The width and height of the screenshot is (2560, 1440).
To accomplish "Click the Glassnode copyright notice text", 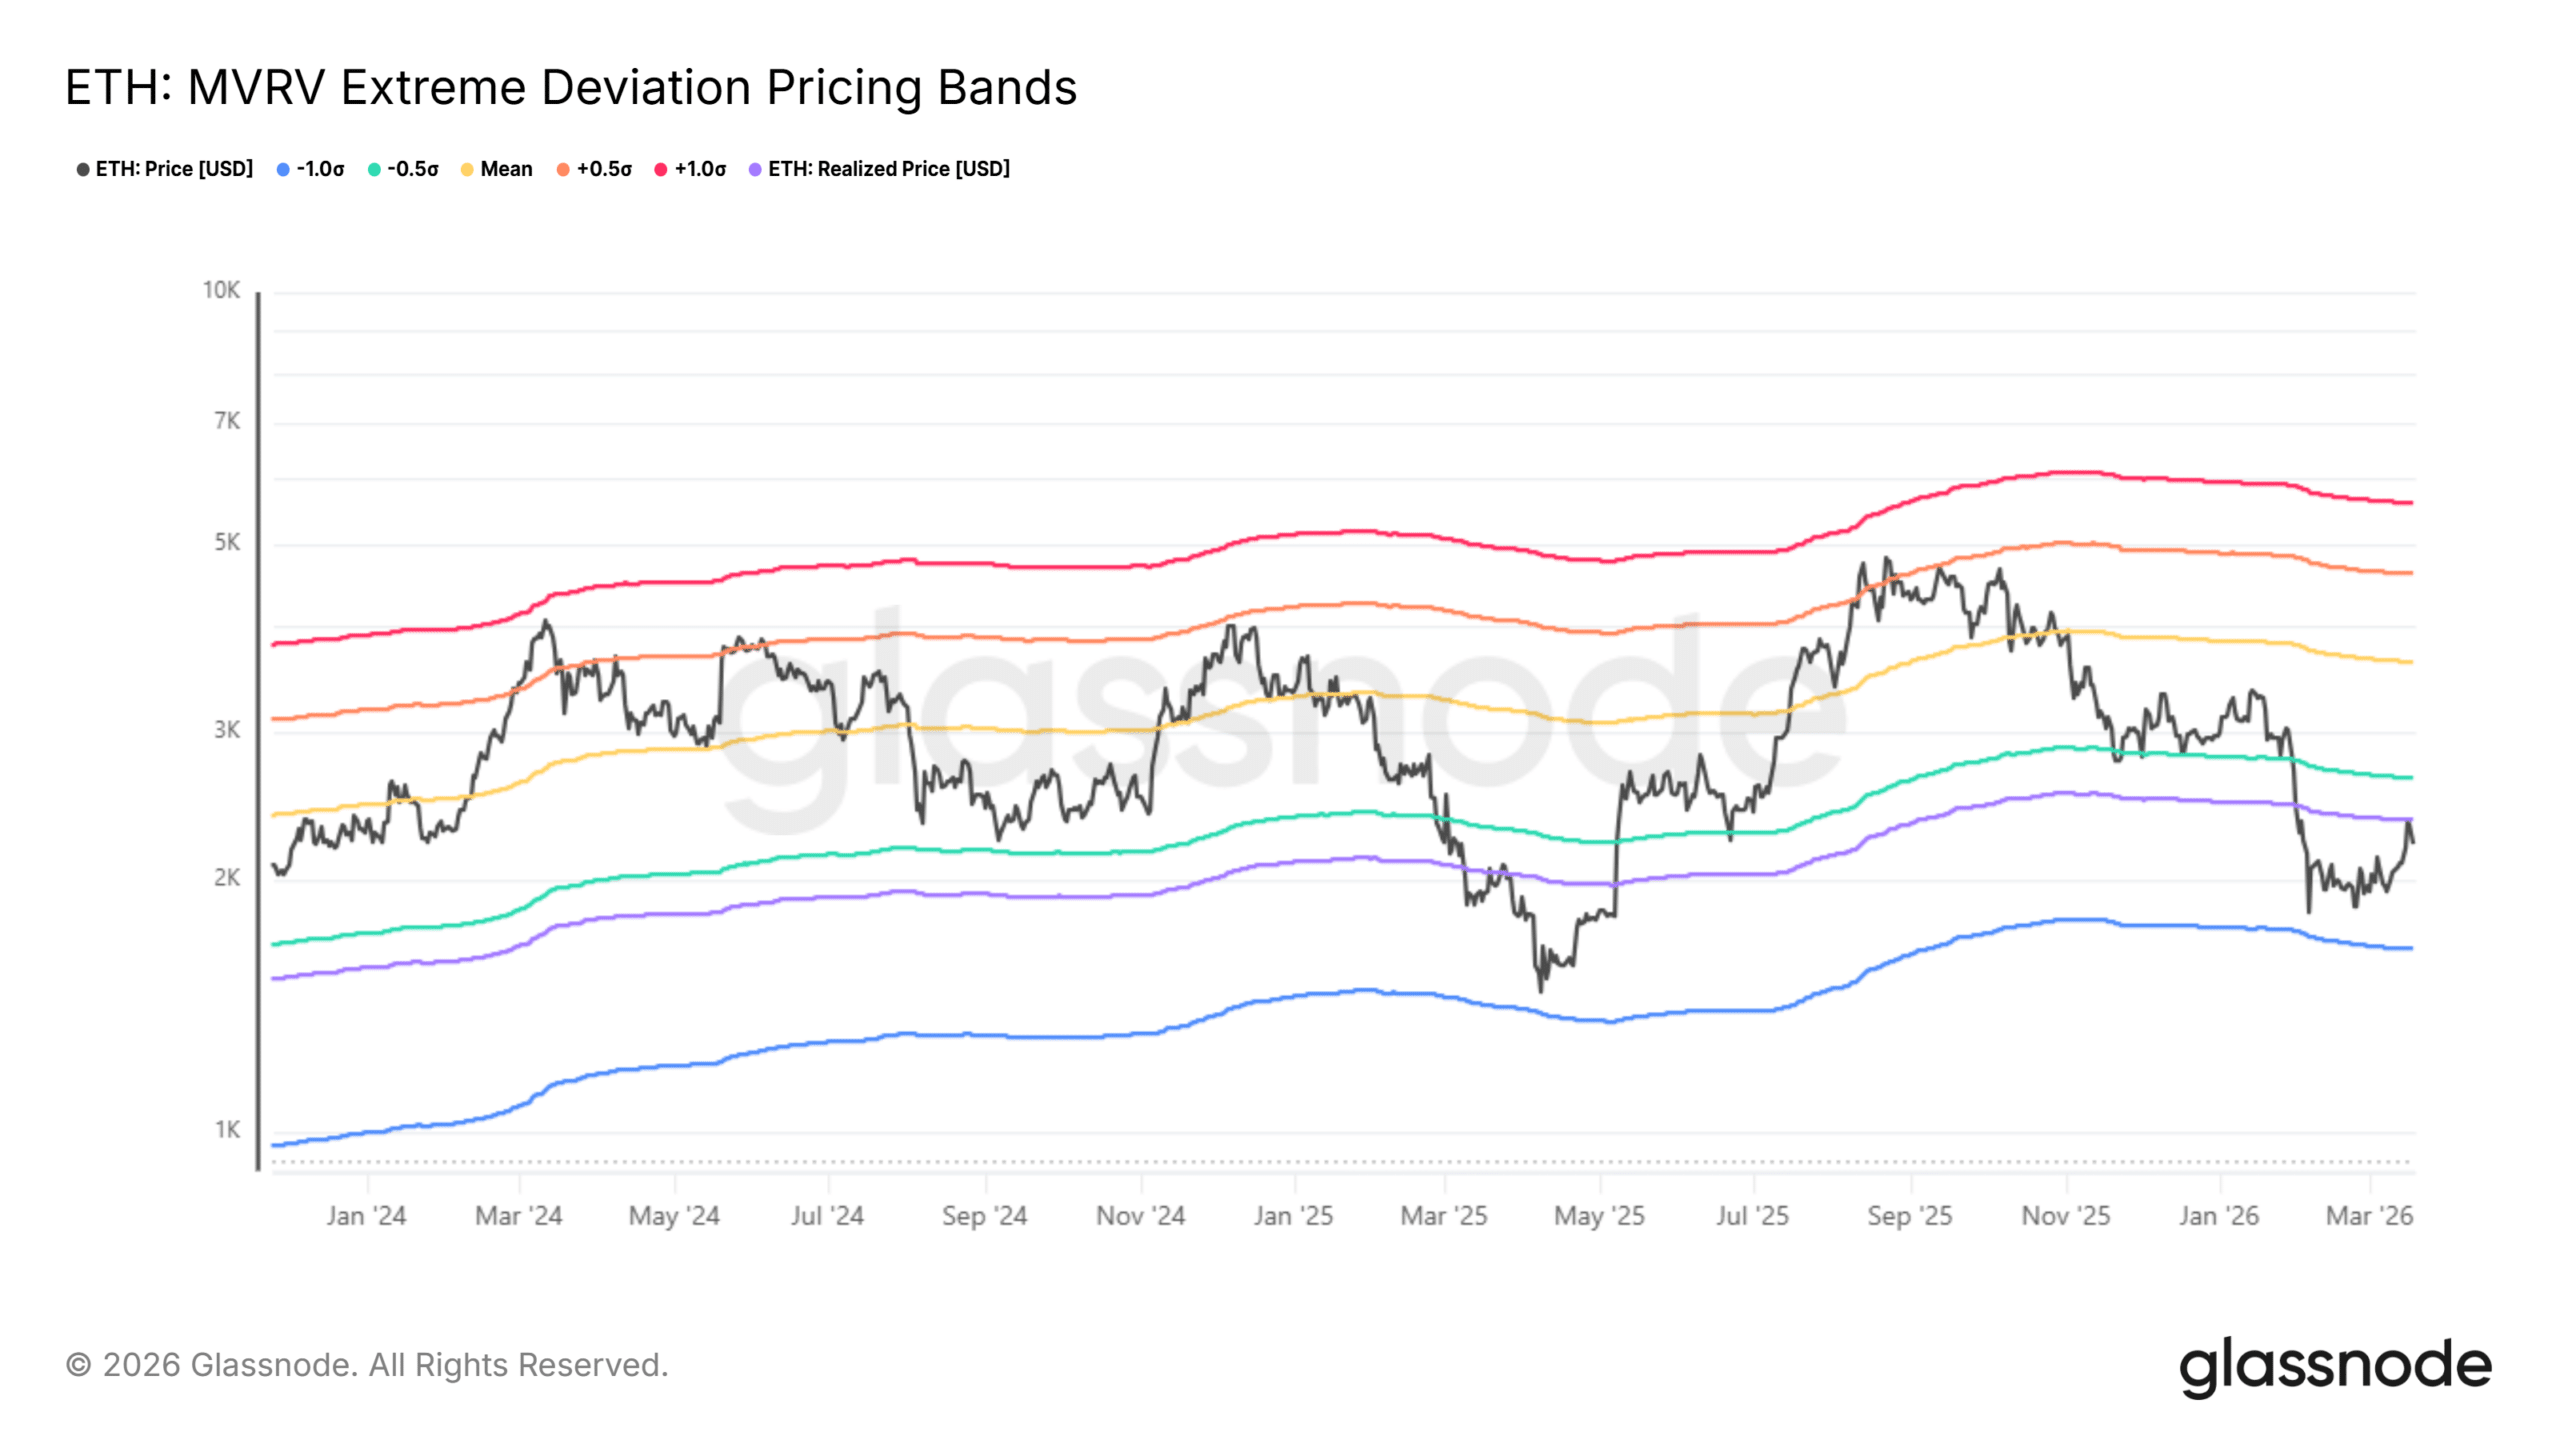I will [x=367, y=1365].
